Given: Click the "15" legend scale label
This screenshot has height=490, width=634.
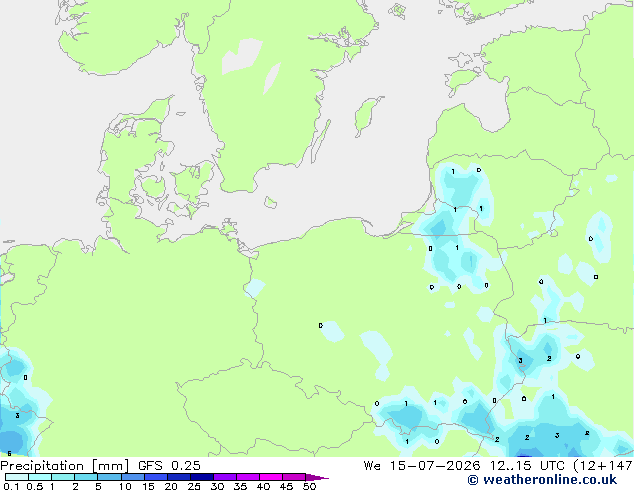Looking at the screenshot, I should pyautogui.click(x=148, y=486).
